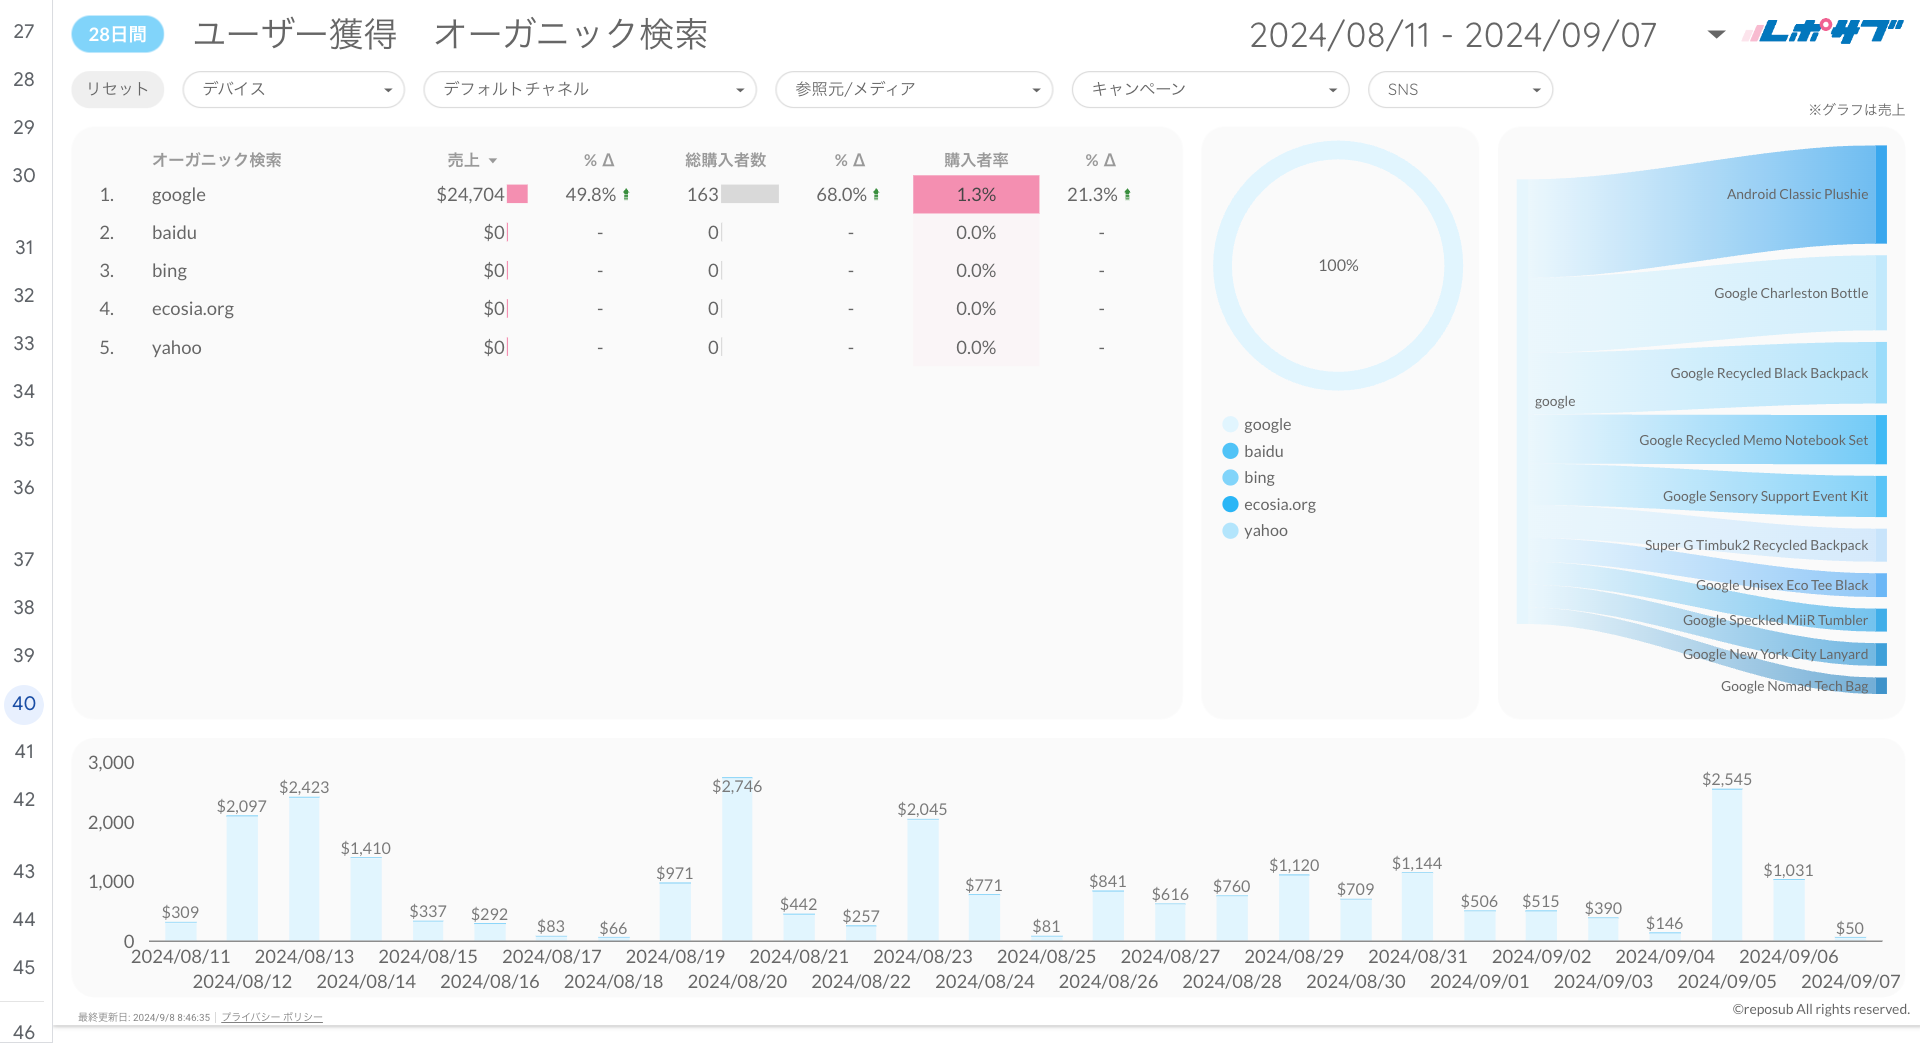Viewport: 1920px width, 1043px height.
Task: Click the green increase arrow next to 21.3%
Action: 1128,194
